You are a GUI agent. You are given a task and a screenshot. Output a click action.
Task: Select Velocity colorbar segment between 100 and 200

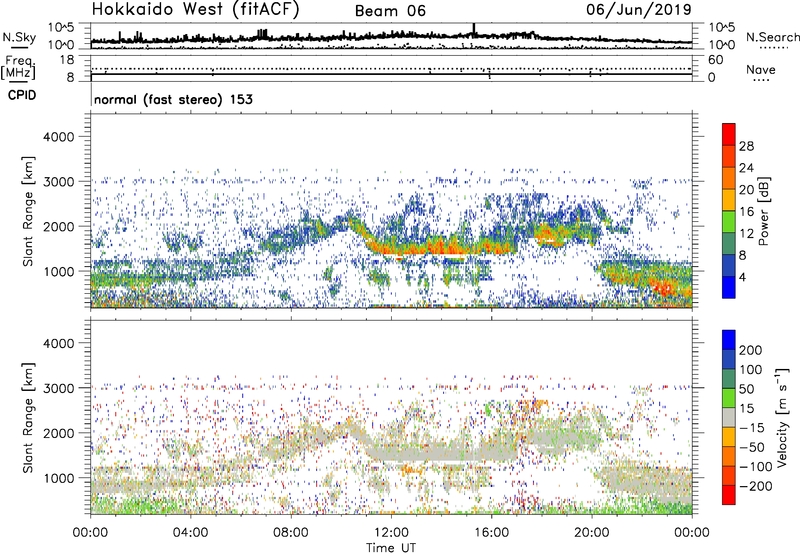click(729, 359)
